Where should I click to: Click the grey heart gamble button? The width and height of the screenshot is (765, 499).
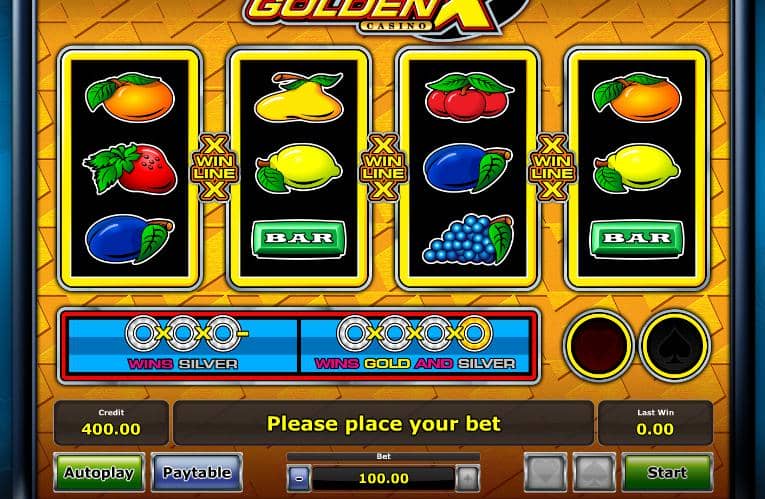545,472
